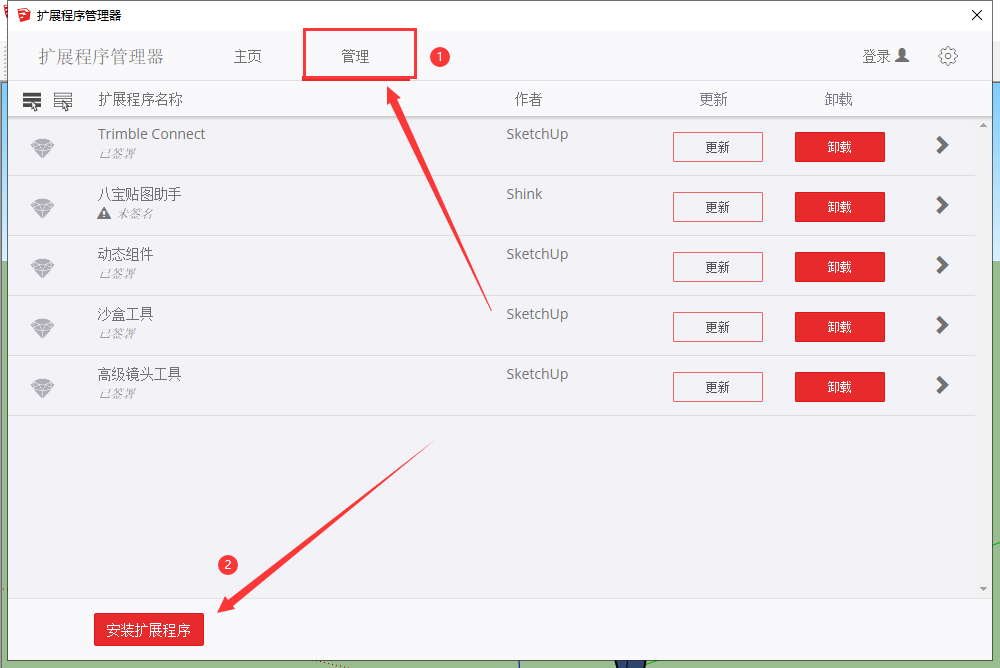Click 已签署 label under Trimble Connect
Image resolution: width=1000 pixels, height=668 pixels.
117,154
